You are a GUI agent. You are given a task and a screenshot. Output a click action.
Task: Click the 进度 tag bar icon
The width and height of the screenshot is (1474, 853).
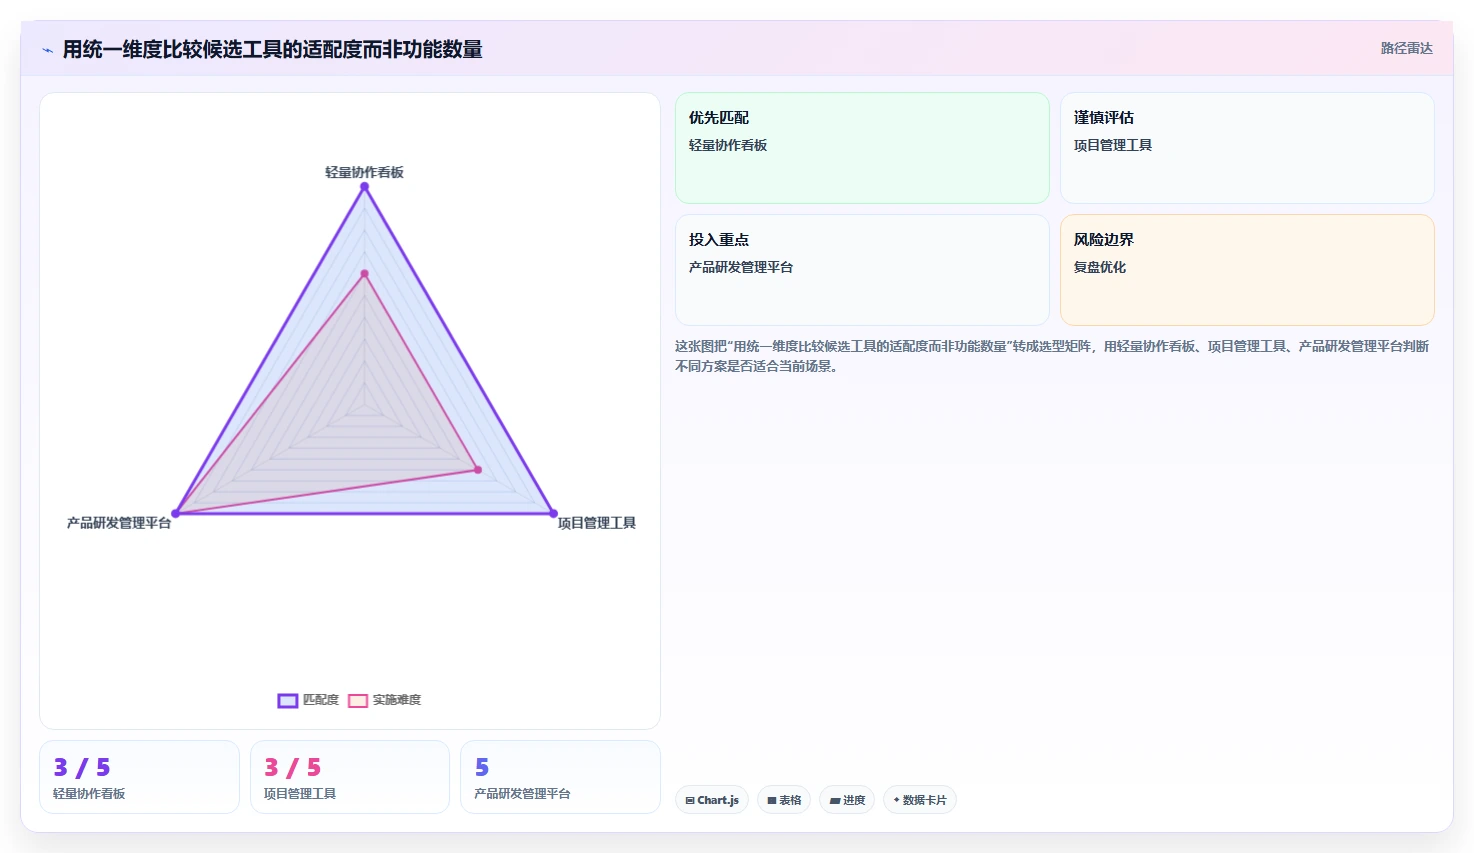click(835, 801)
